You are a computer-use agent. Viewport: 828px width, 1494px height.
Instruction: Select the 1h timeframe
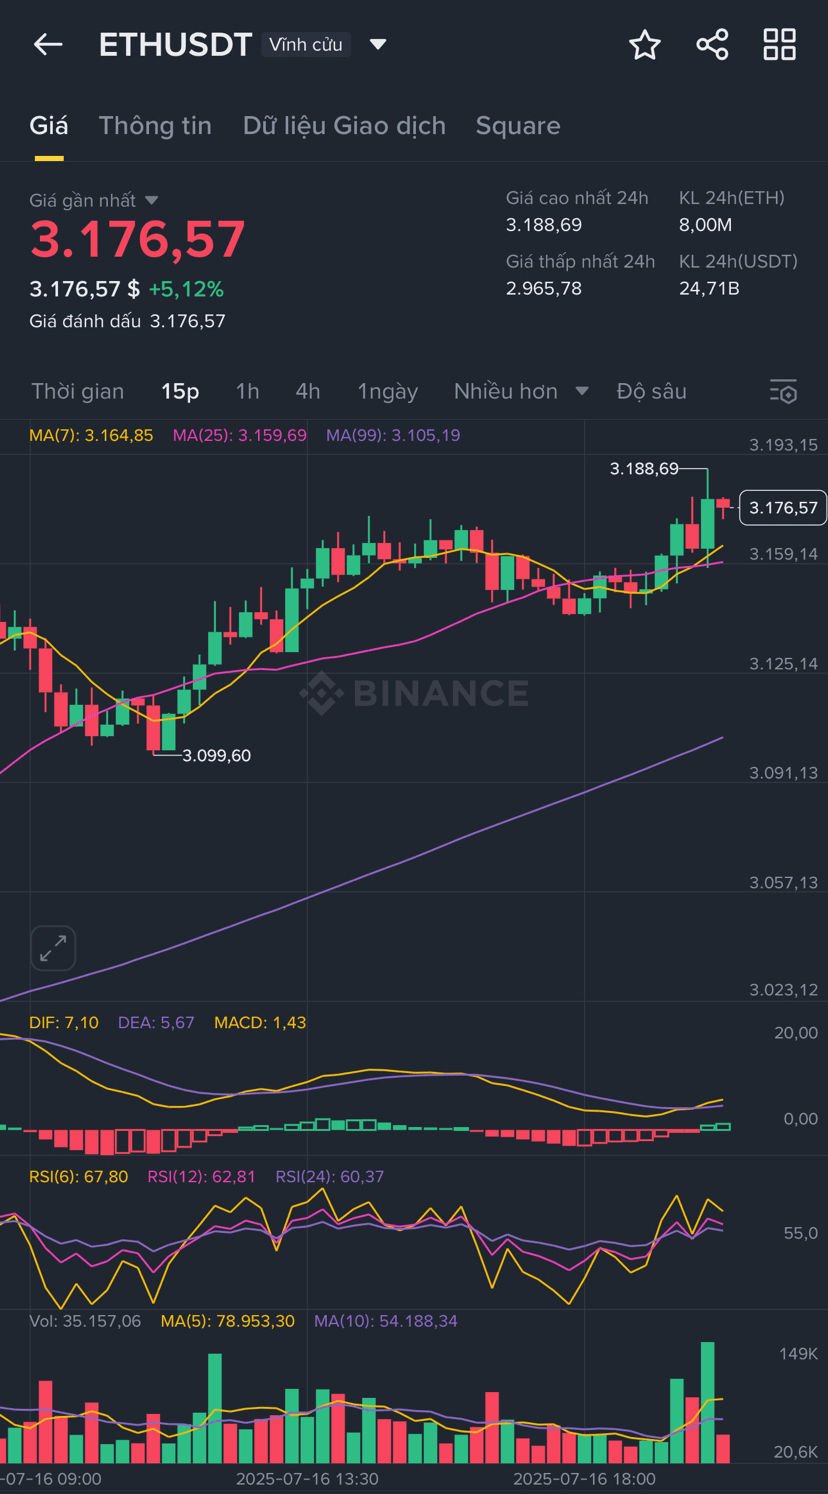[x=247, y=391]
